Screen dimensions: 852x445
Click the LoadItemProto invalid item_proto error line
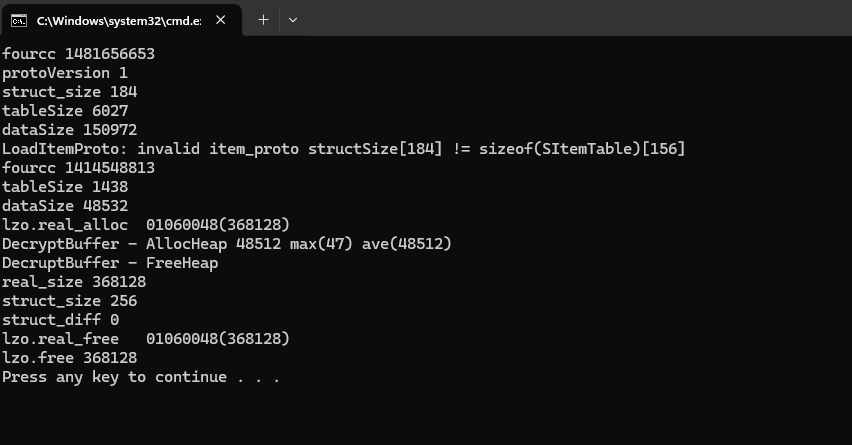[343, 149]
